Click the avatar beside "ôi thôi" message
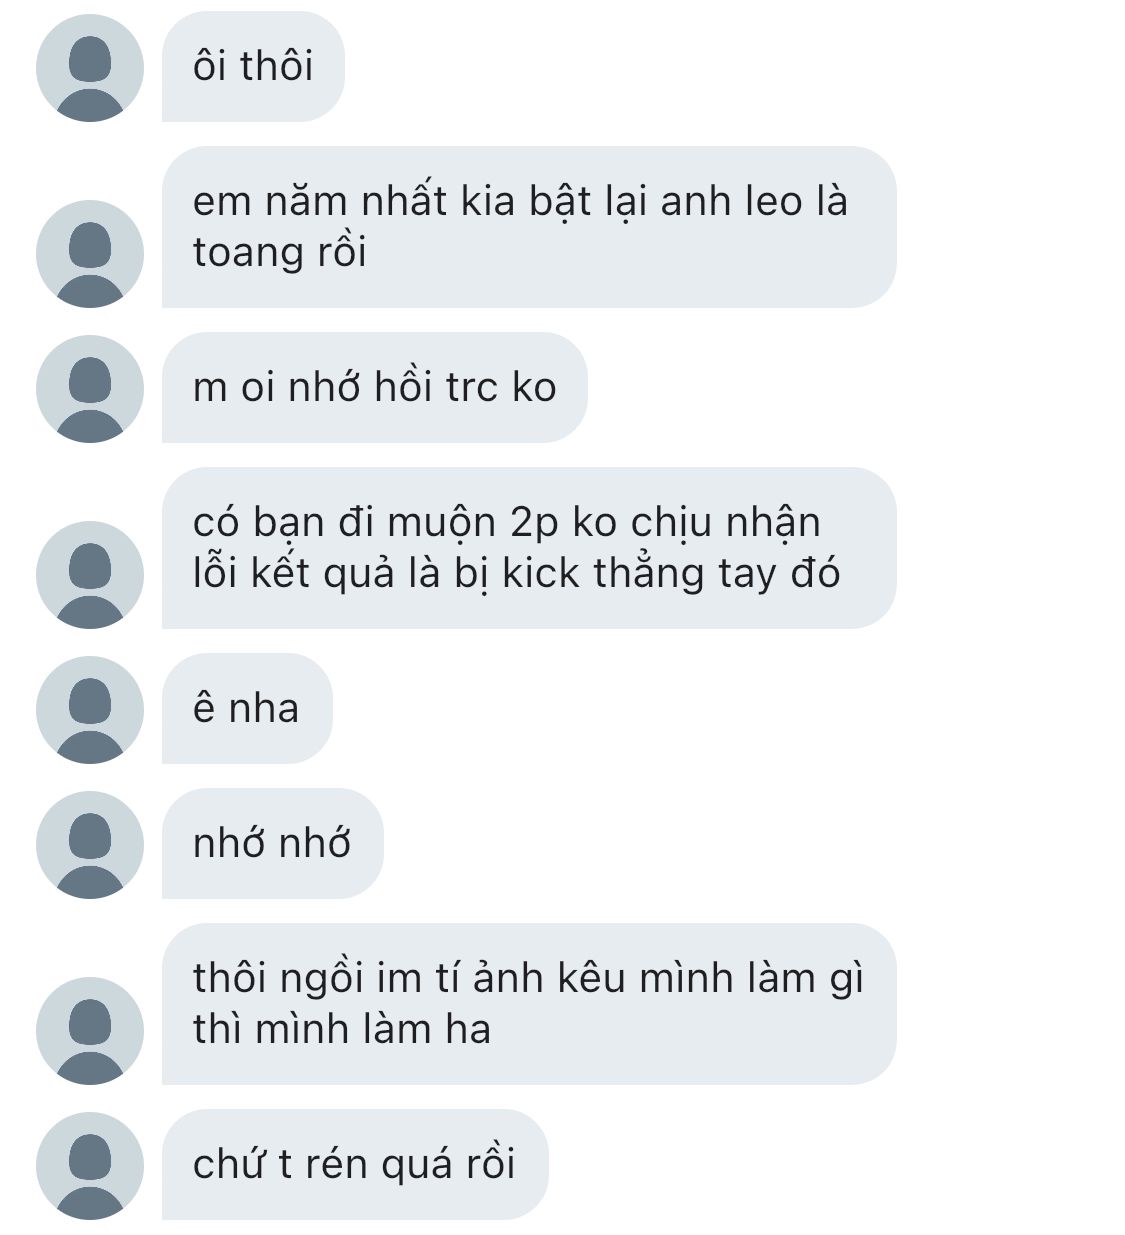 (x=89, y=68)
